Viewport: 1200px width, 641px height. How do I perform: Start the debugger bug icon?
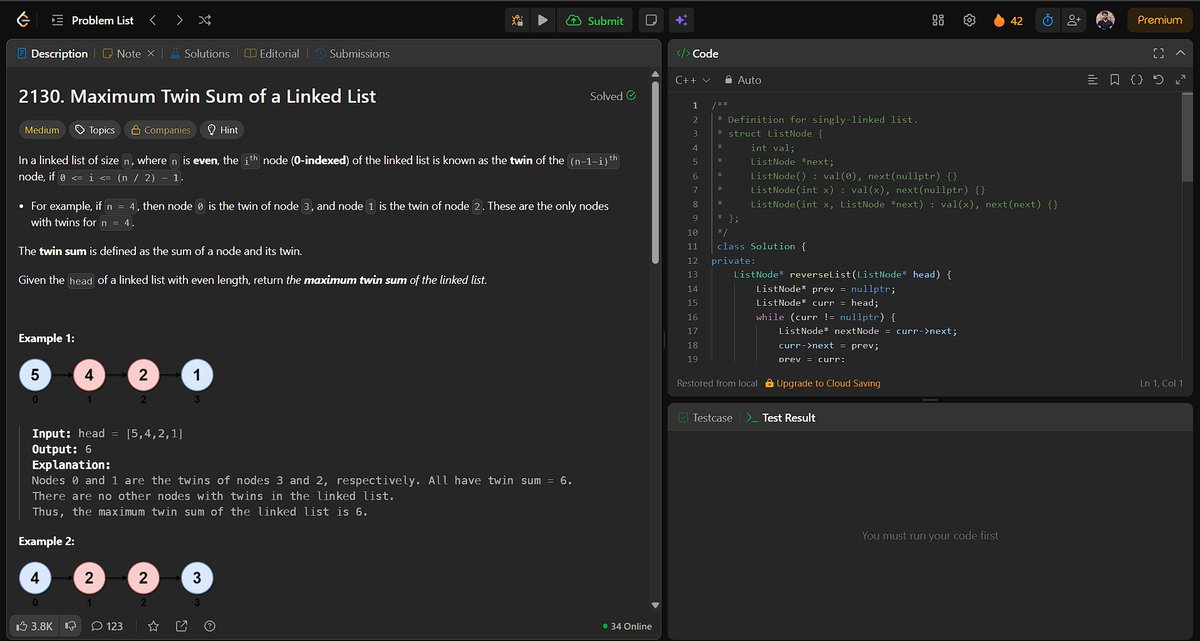(x=518, y=20)
